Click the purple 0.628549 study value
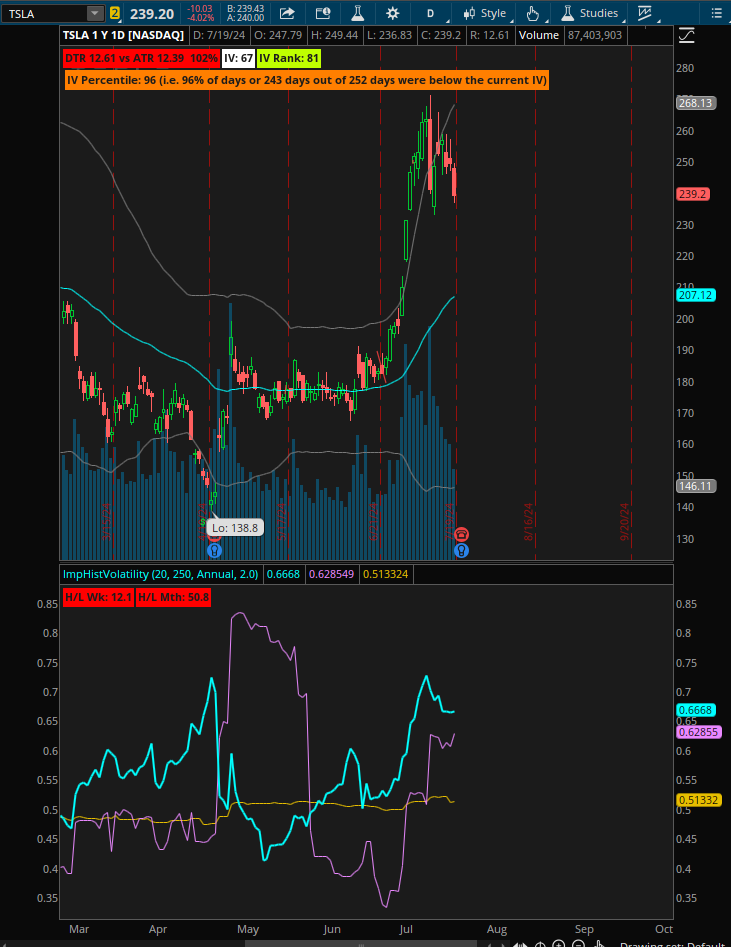731x947 pixels. (332, 574)
